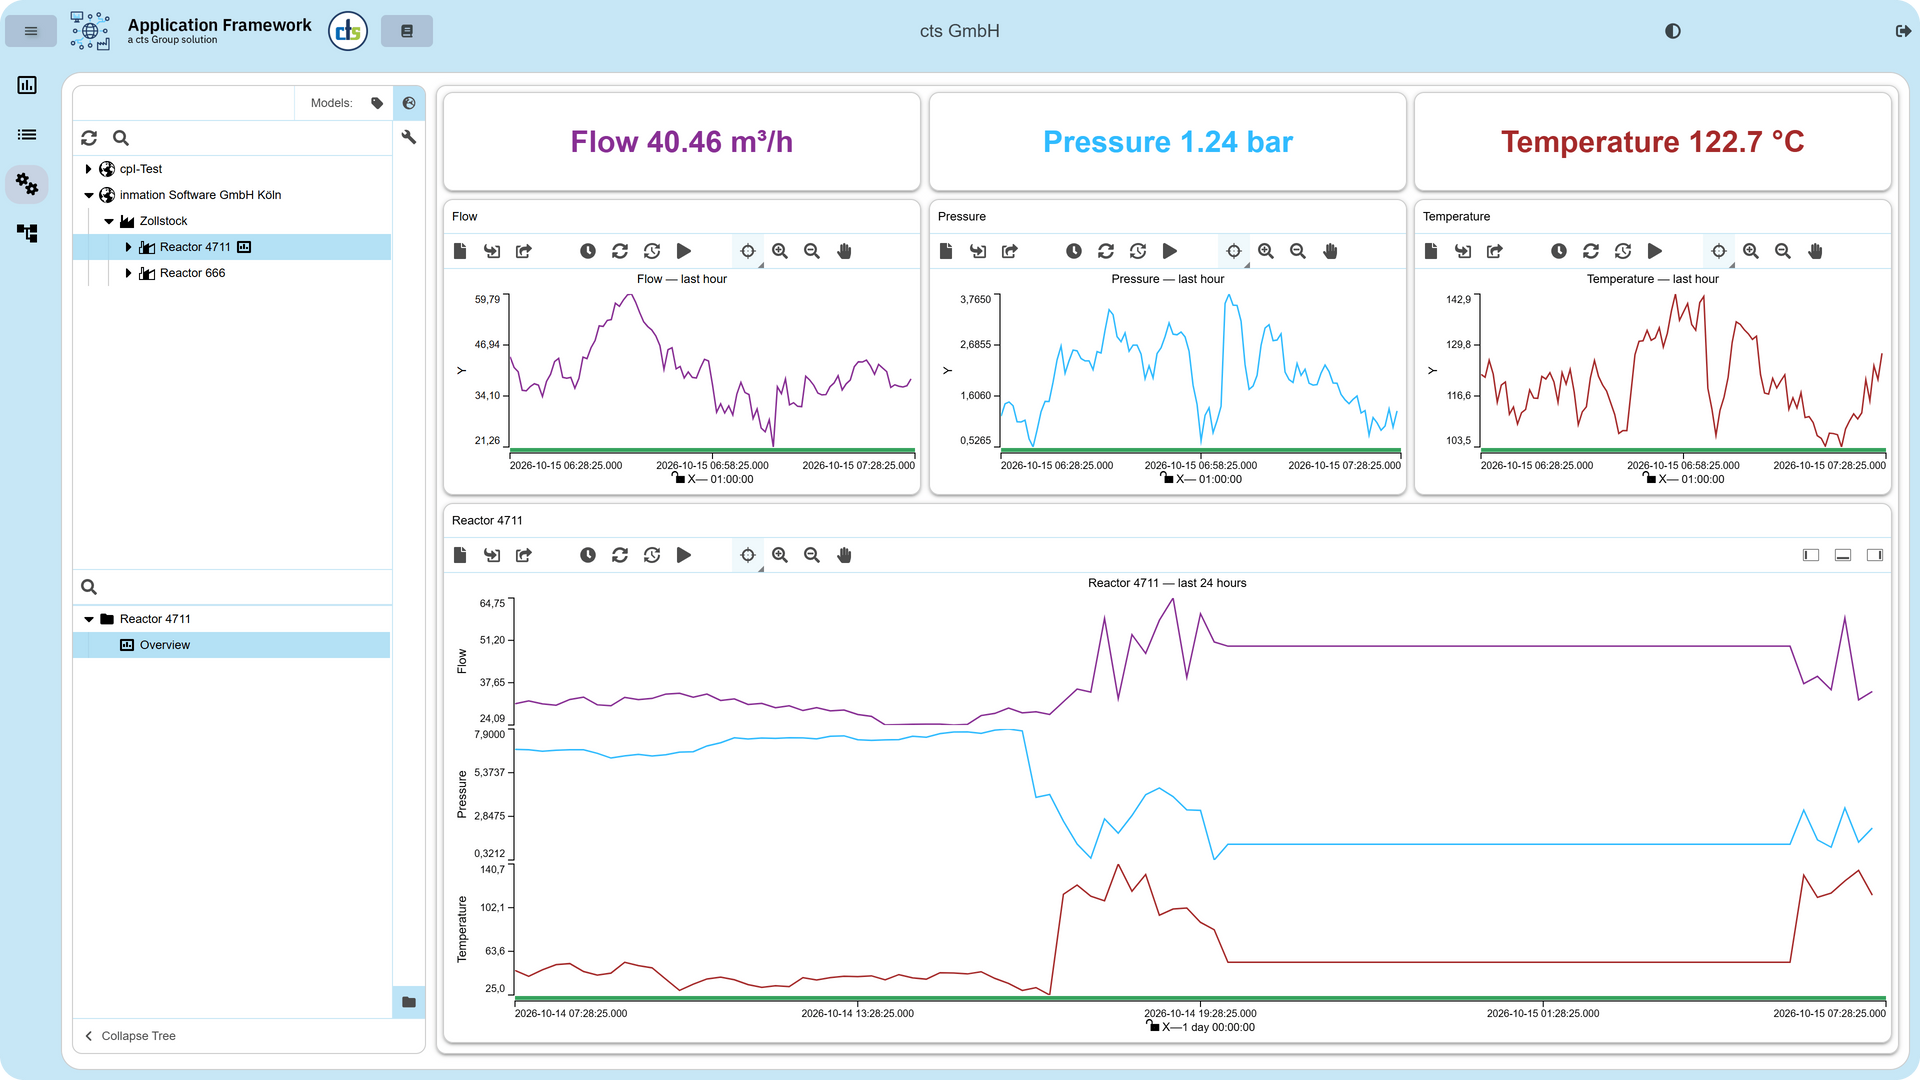
Task: Expand Reactor 666 tree node
Action: coord(128,273)
